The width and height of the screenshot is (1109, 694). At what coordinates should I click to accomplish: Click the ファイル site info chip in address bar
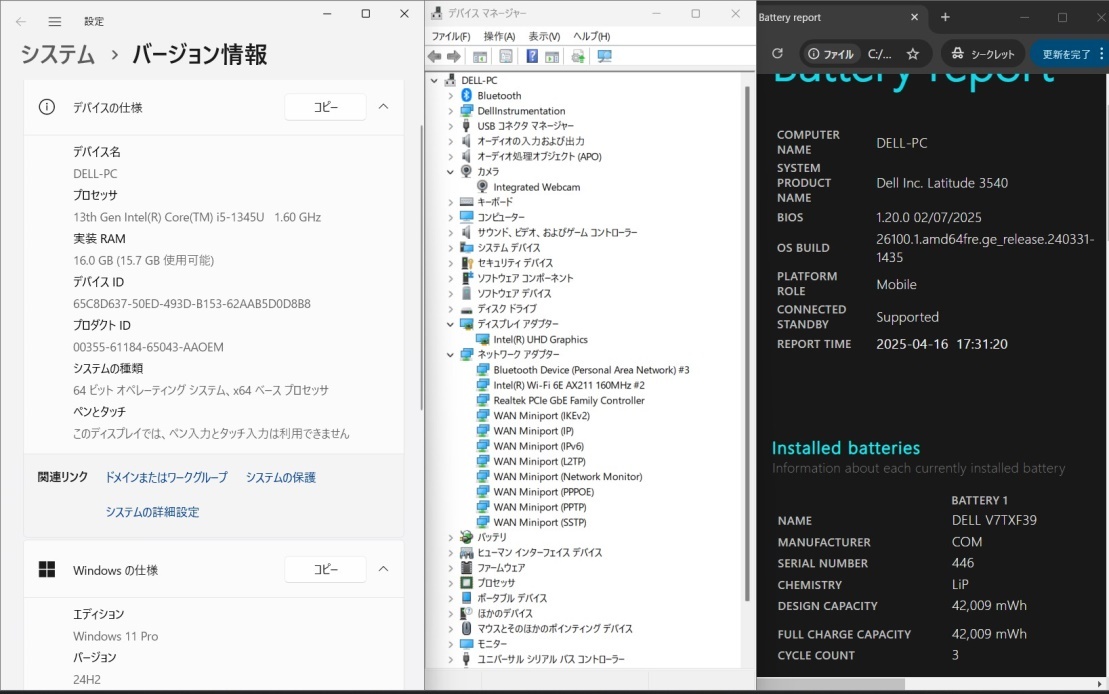point(831,54)
